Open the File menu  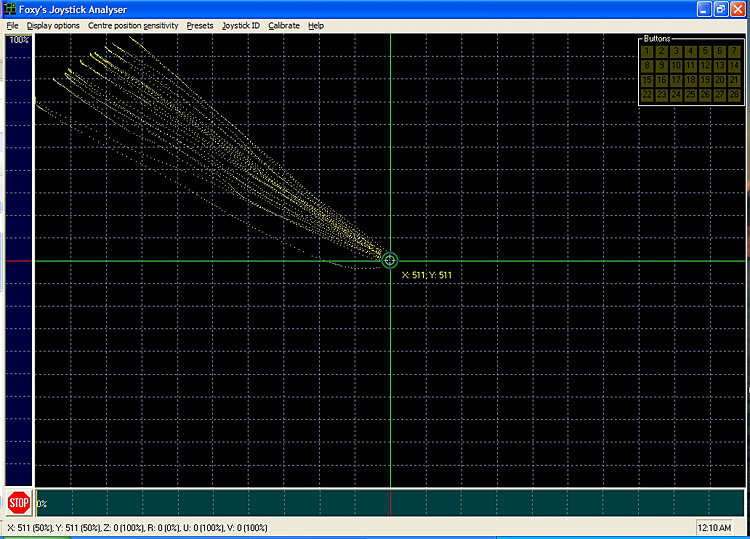[x=12, y=26]
